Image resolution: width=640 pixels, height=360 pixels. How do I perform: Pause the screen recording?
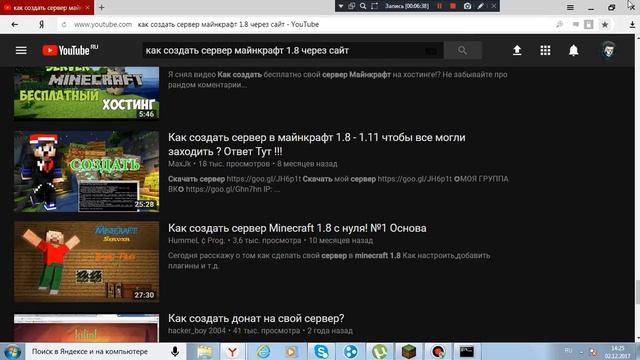pos(440,6)
